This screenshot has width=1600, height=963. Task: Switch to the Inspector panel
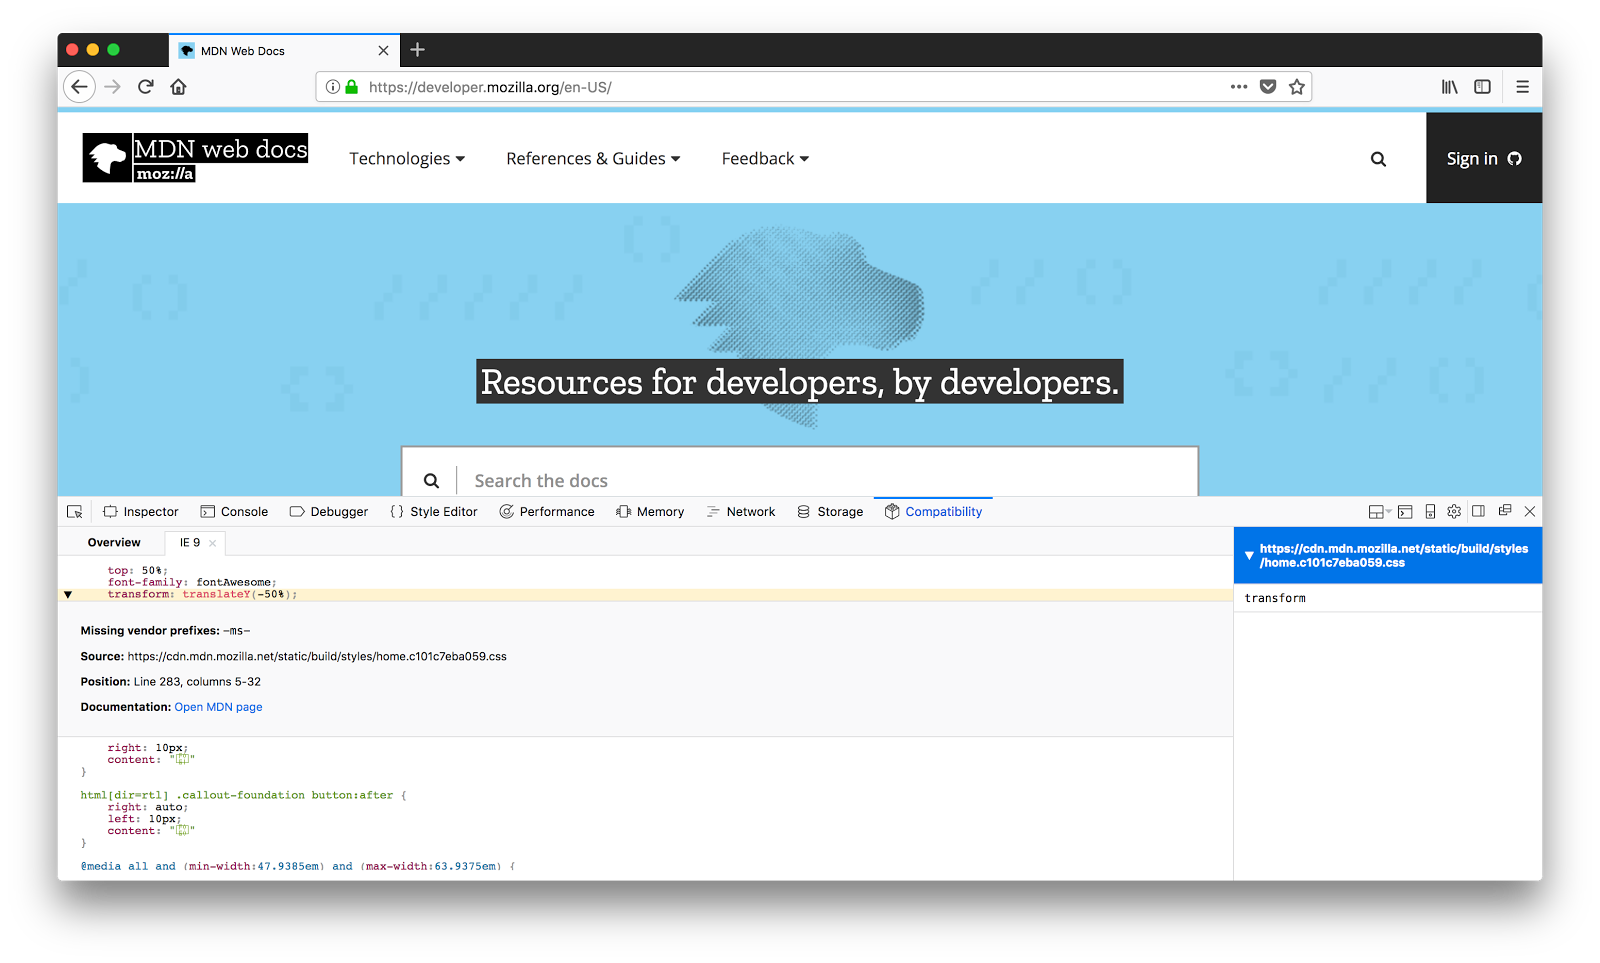click(x=141, y=512)
